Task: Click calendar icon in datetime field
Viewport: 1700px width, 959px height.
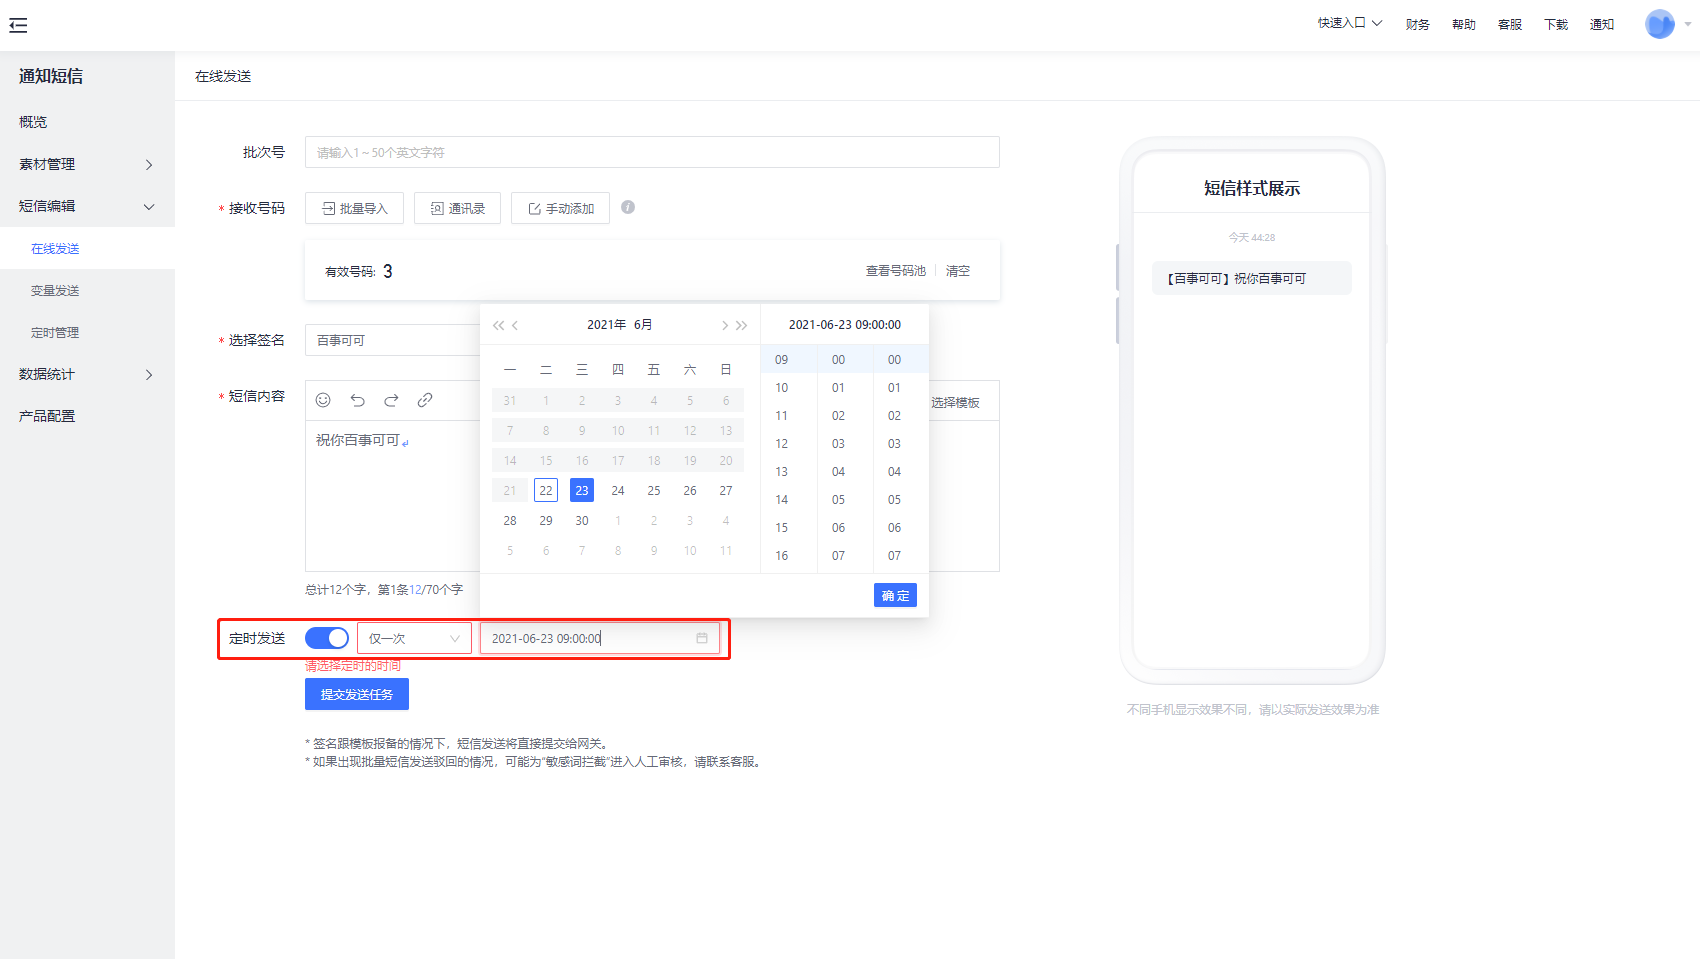Action: [702, 638]
